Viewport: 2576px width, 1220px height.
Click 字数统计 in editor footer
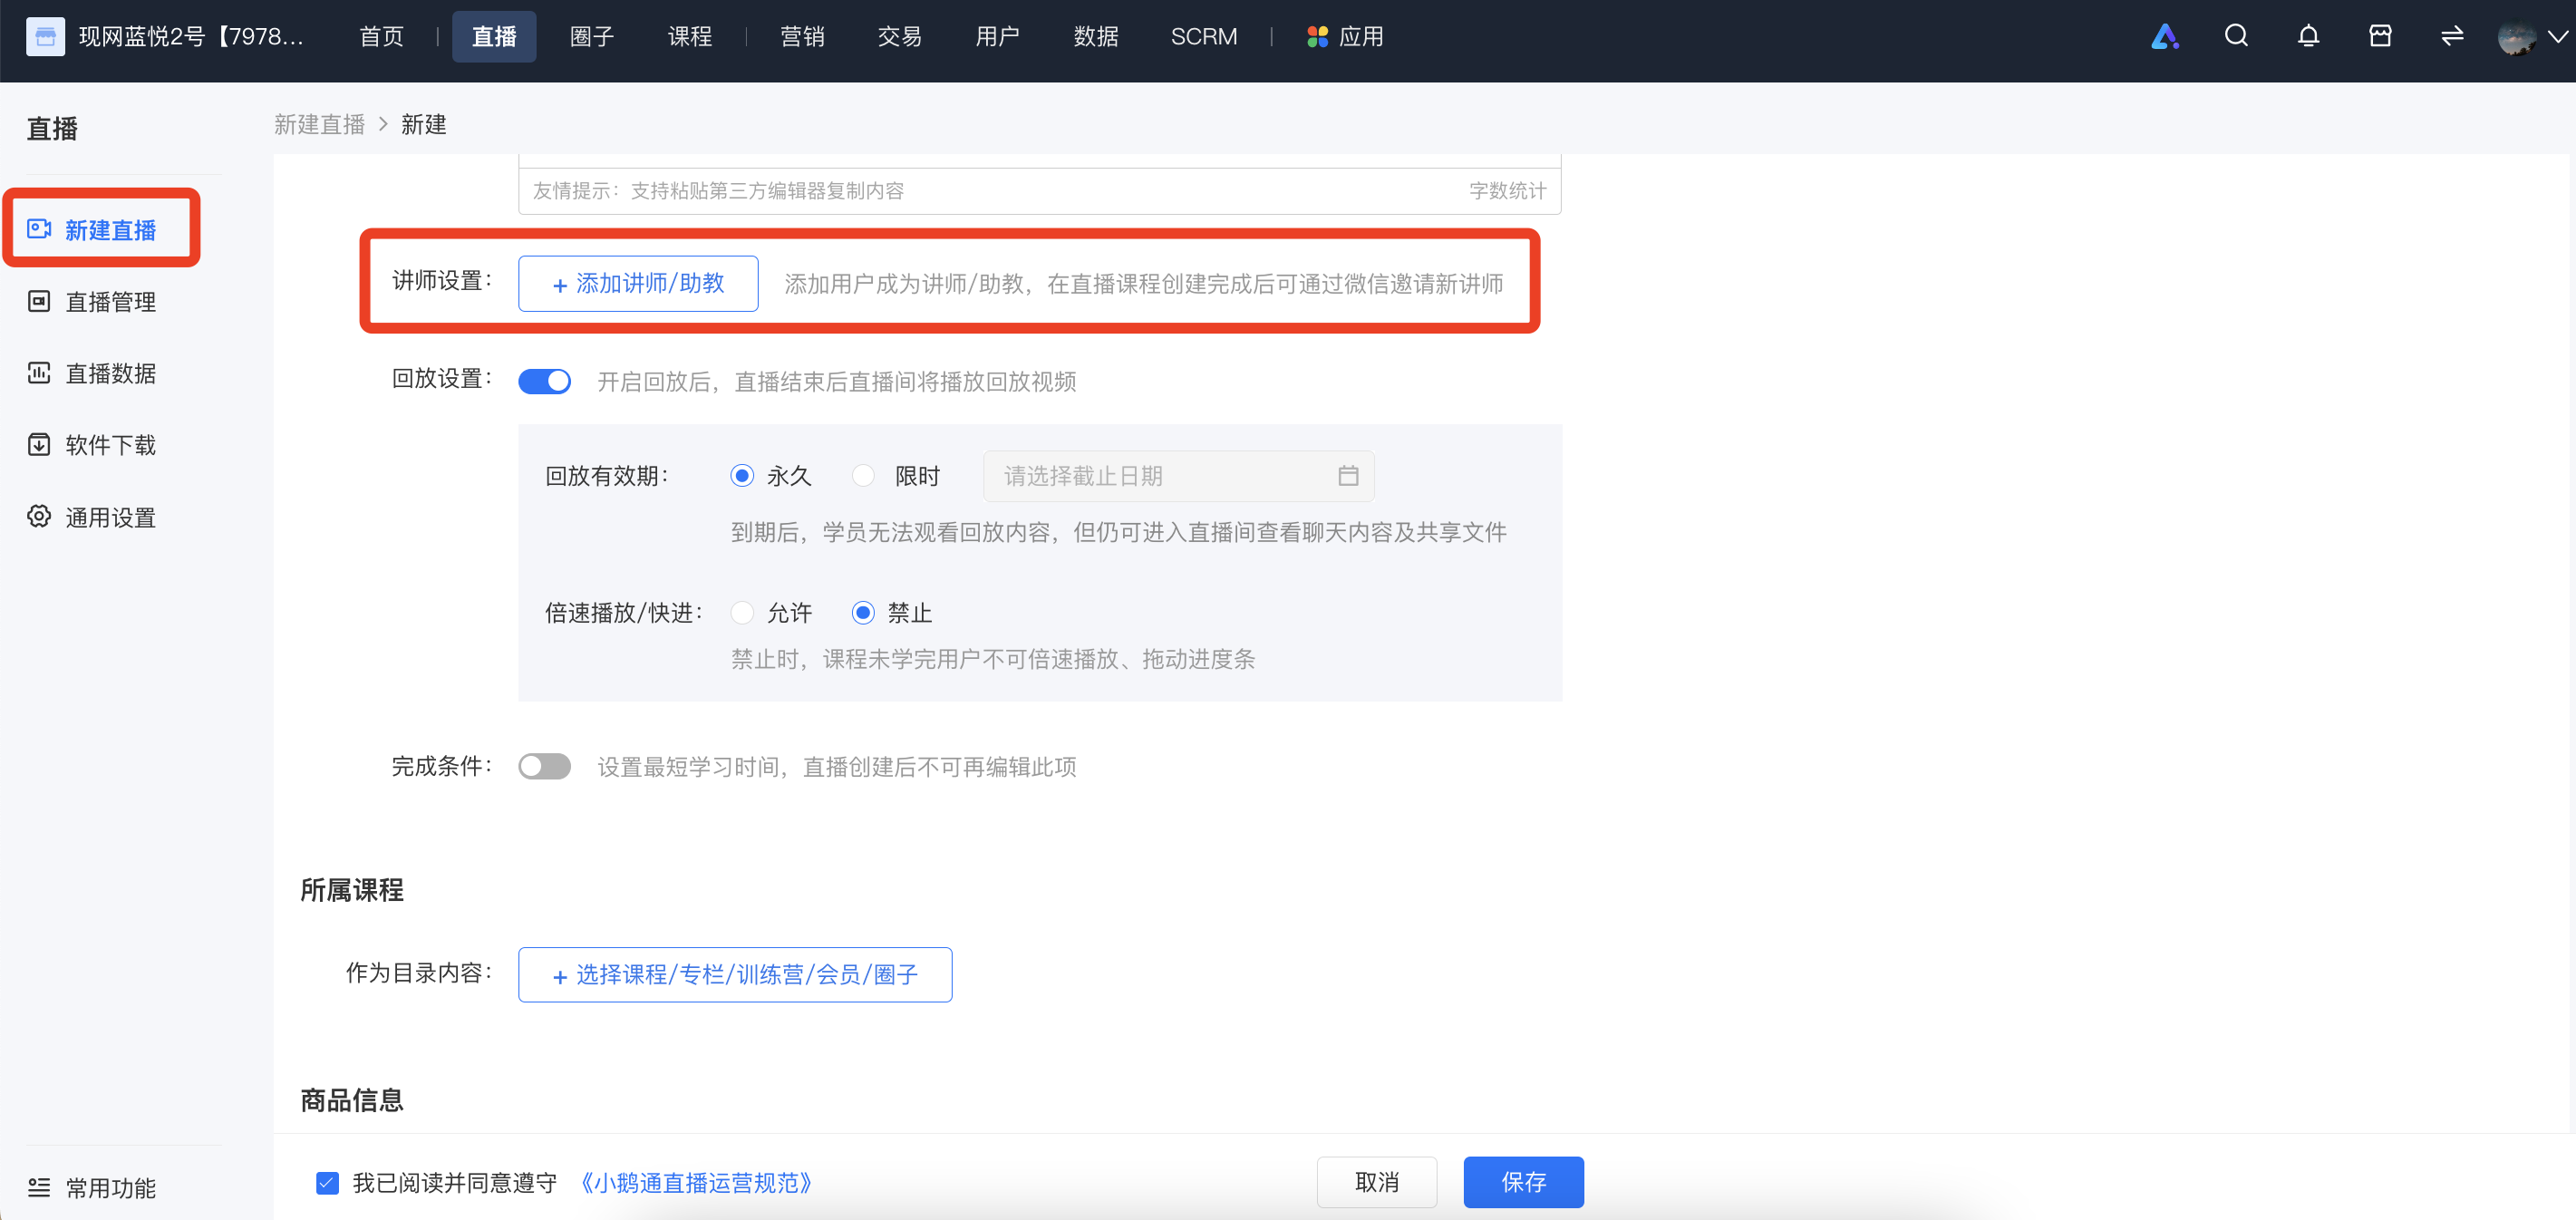pyautogui.click(x=1507, y=190)
